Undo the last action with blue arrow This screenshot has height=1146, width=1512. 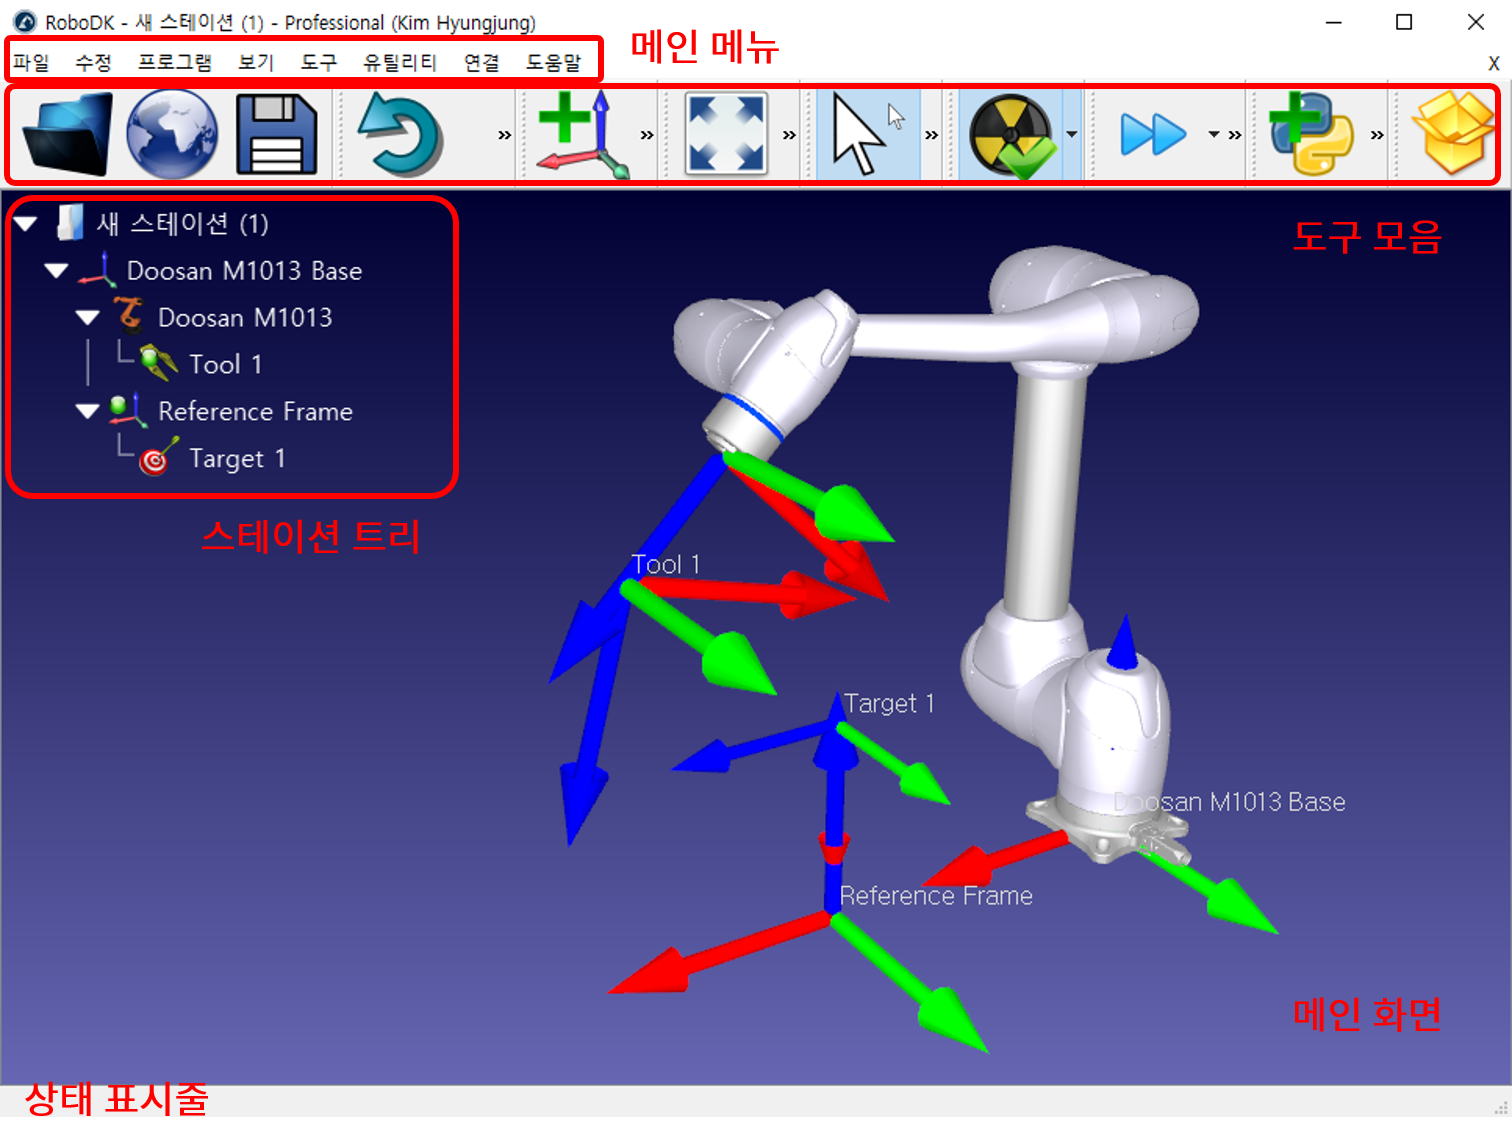coord(400,135)
